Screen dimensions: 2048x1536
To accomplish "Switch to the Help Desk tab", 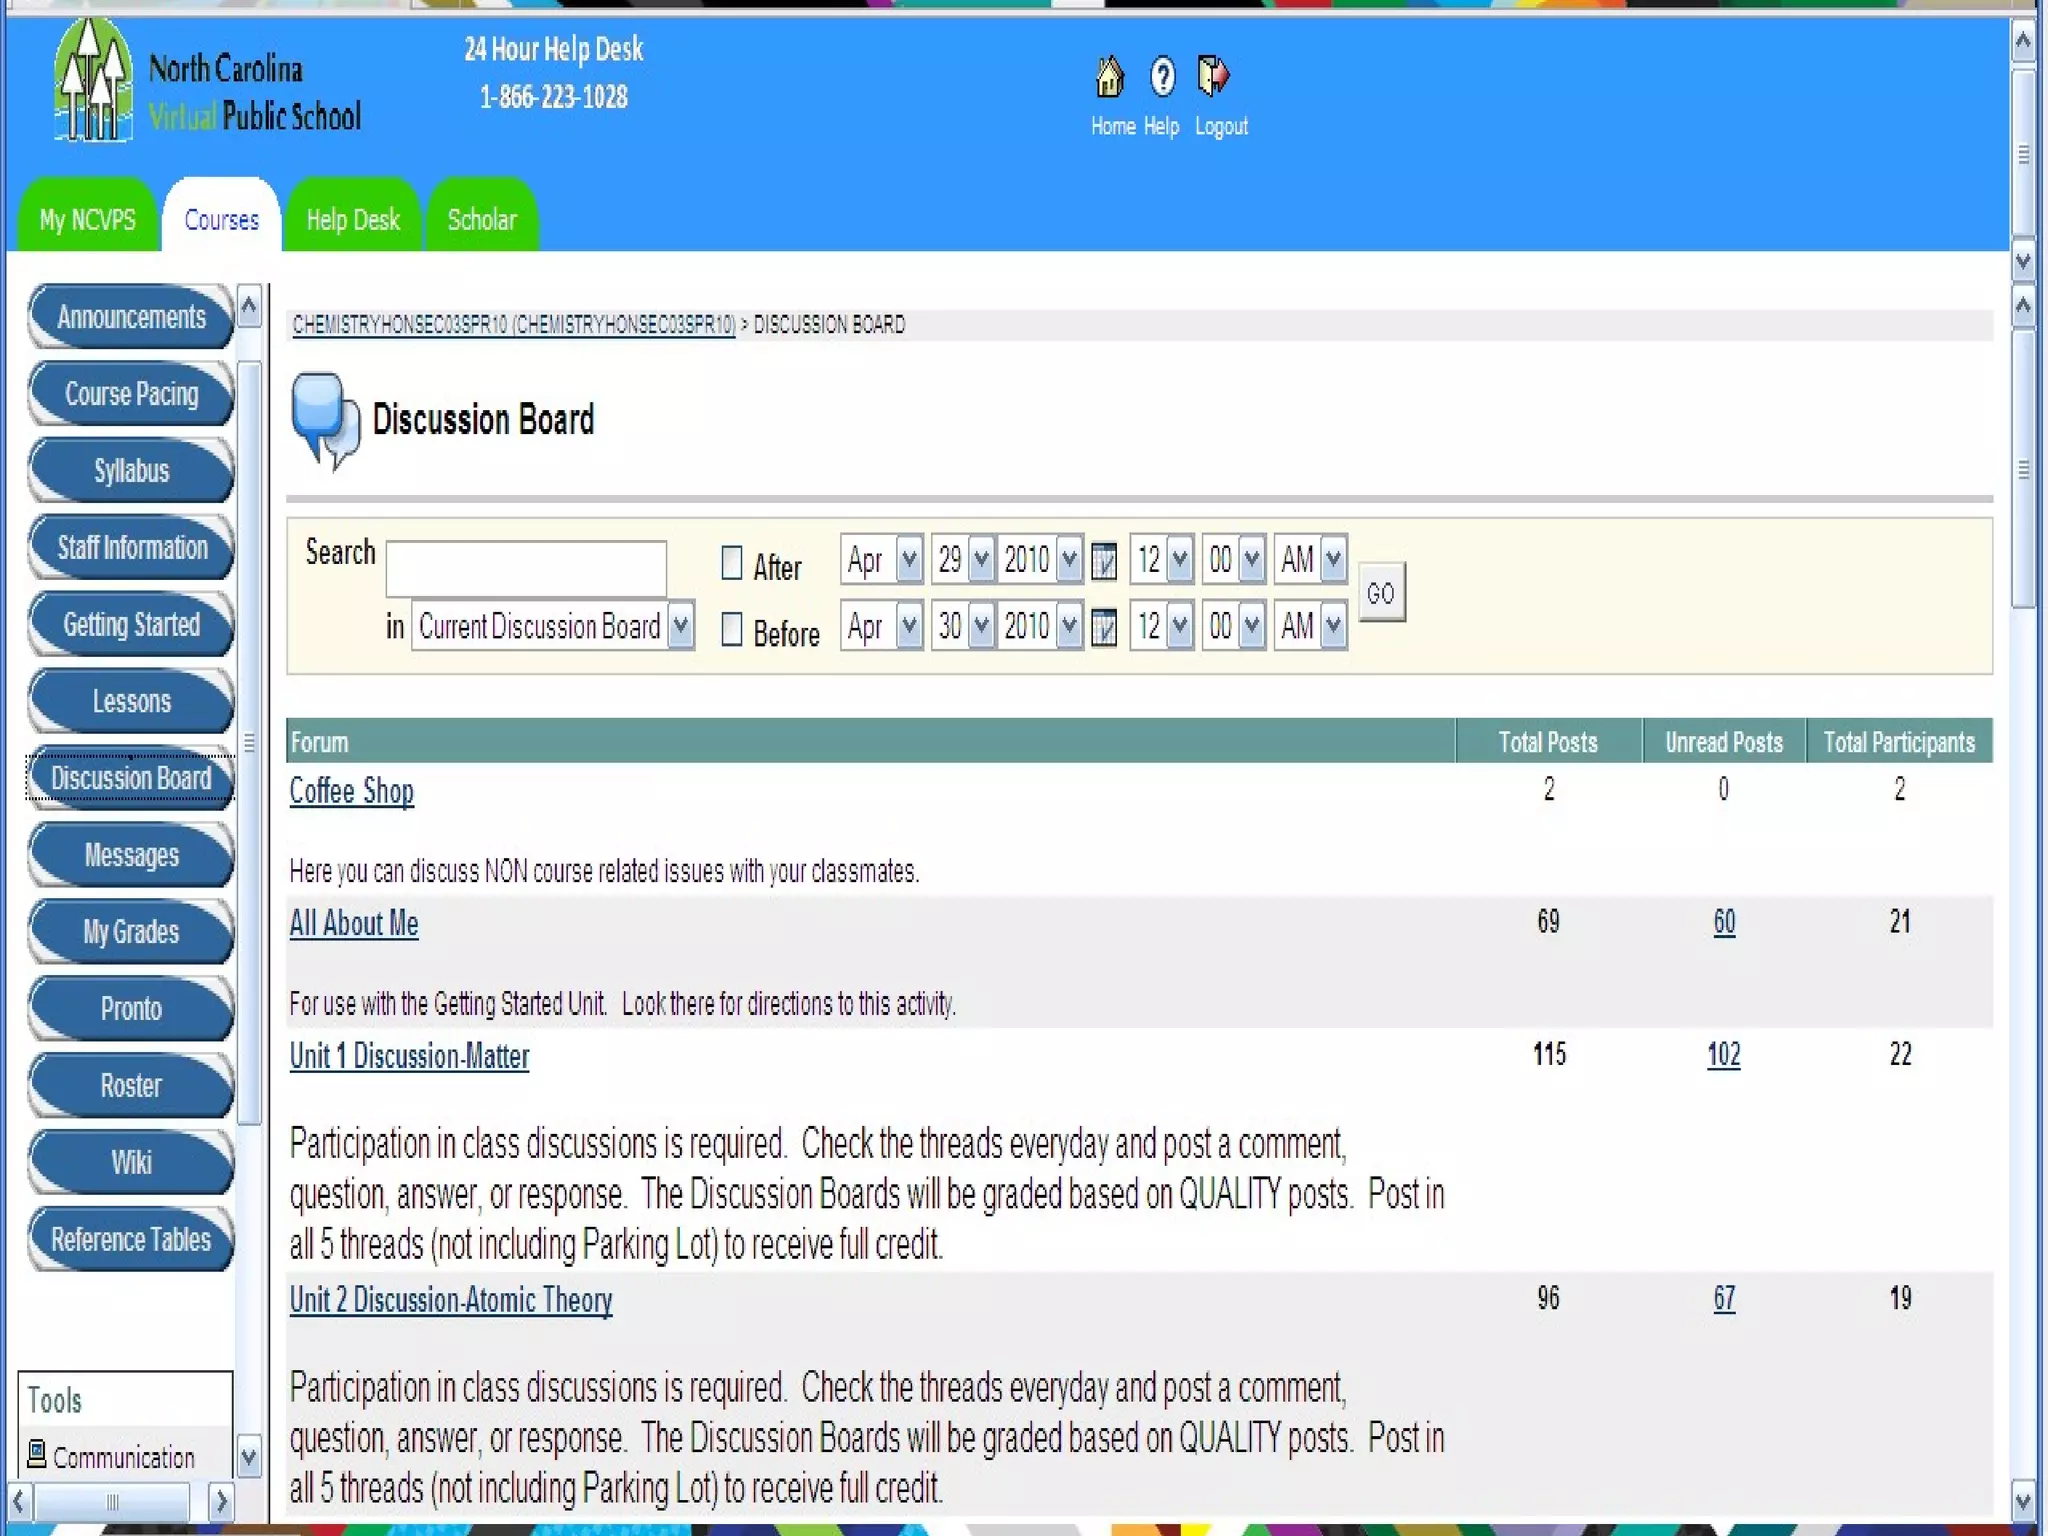I will click(x=352, y=219).
